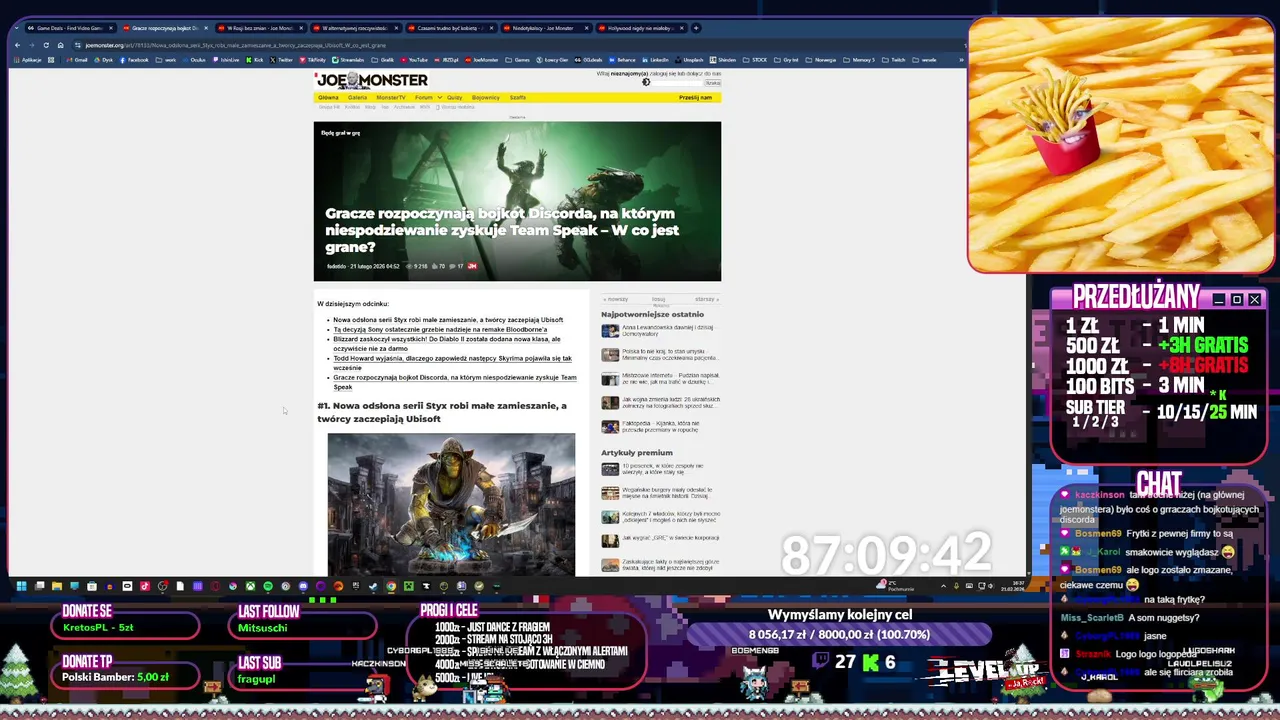Image resolution: width=1280 pixels, height=720 pixels.
Task: Open the Gmail bookmark
Action: click(77, 60)
